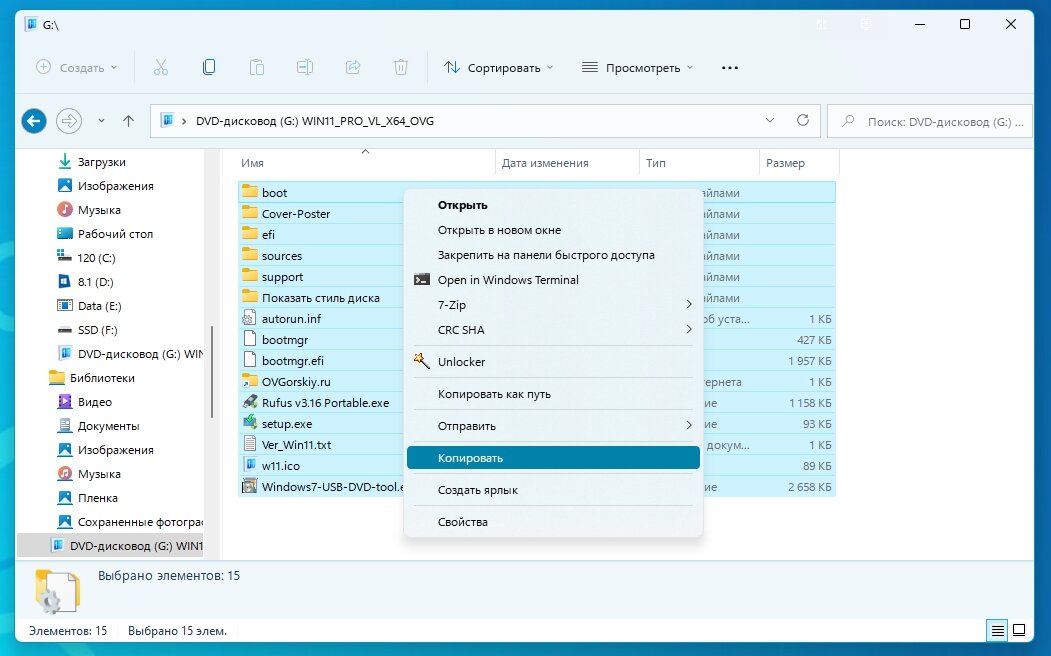Select the setup.exe file icon
This screenshot has width=1051, height=656.
(x=250, y=423)
